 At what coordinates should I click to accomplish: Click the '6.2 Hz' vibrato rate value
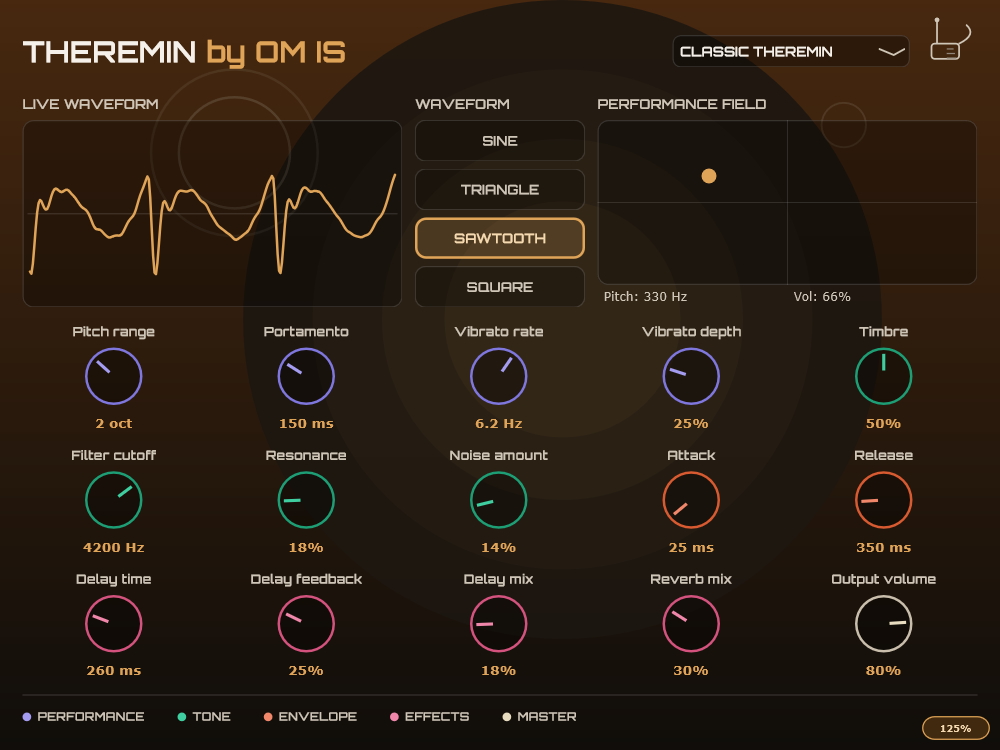(499, 423)
